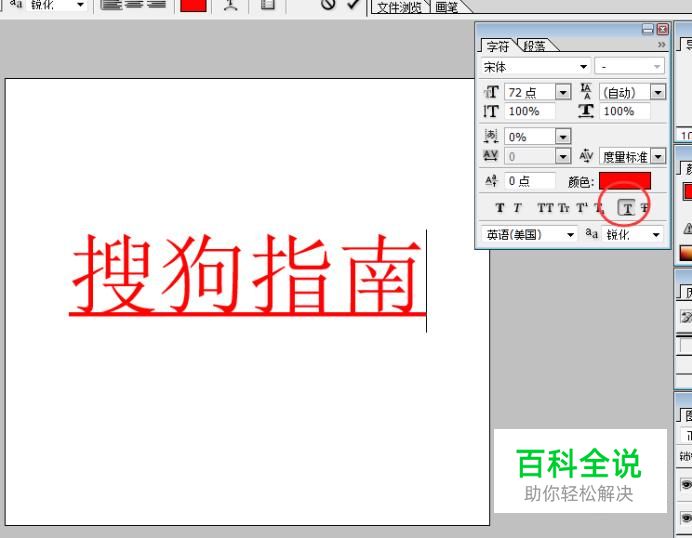Click red text color swatch in options bar

pos(193,5)
